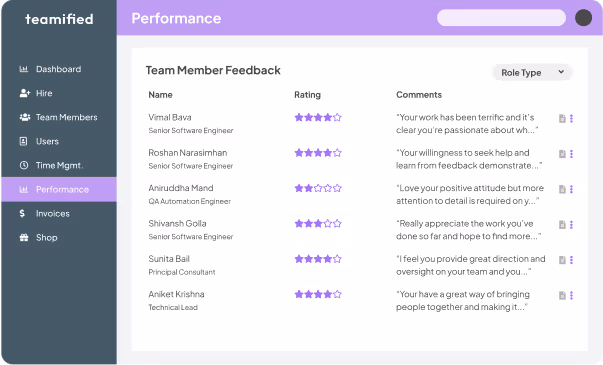The width and height of the screenshot is (603, 365).
Task: Click the Users badge icon
Action: click(23, 141)
